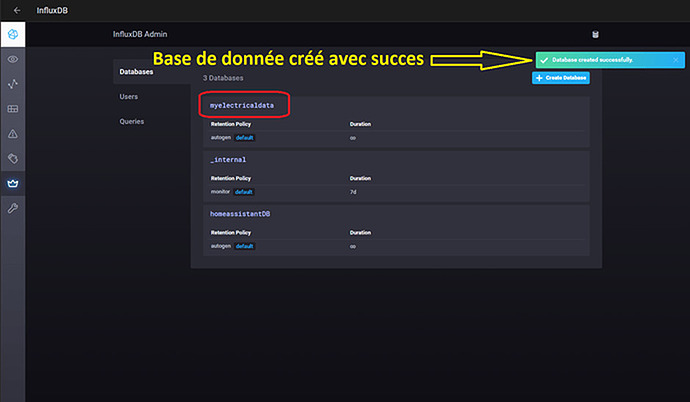The width and height of the screenshot is (690, 402).
Task: Open Host List via eye icon
Action: coord(13,59)
